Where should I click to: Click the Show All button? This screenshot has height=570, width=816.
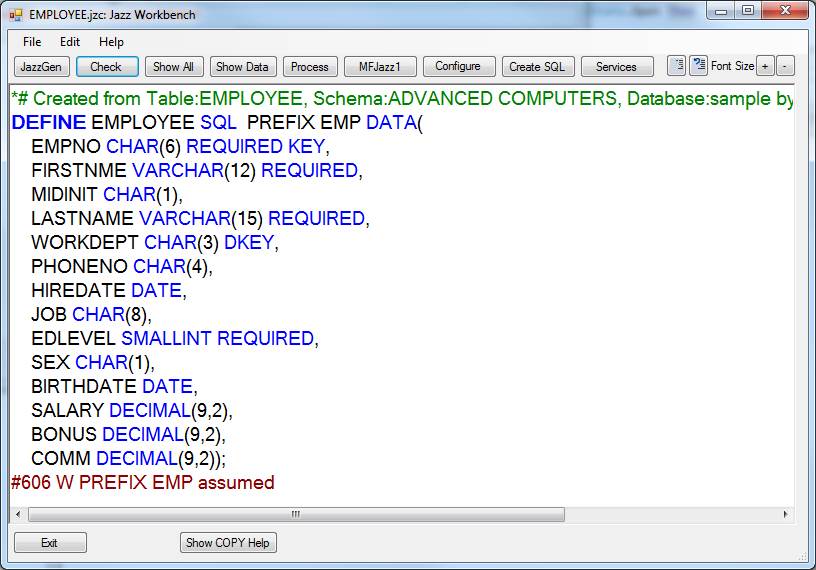point(174,67)
